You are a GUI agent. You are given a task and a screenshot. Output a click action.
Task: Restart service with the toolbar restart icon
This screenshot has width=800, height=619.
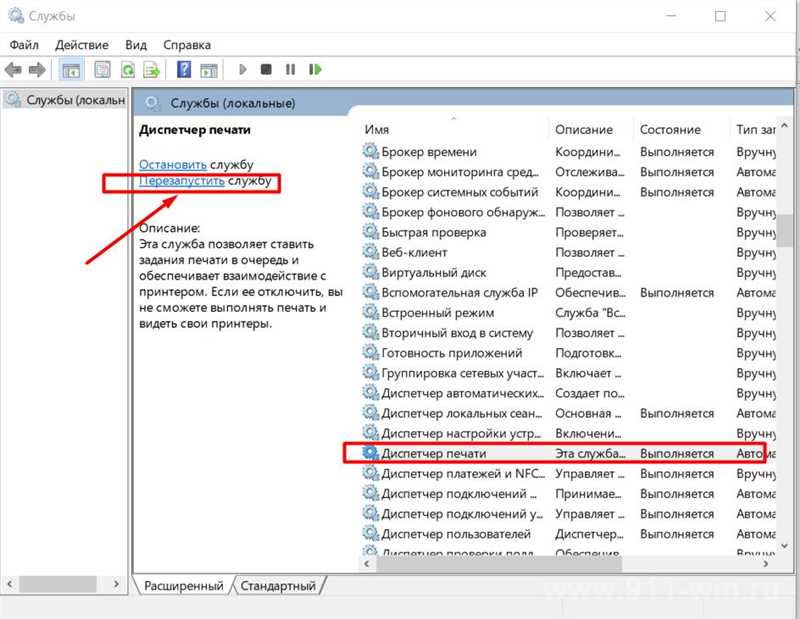pyautogui.click(x=315, y=69)
